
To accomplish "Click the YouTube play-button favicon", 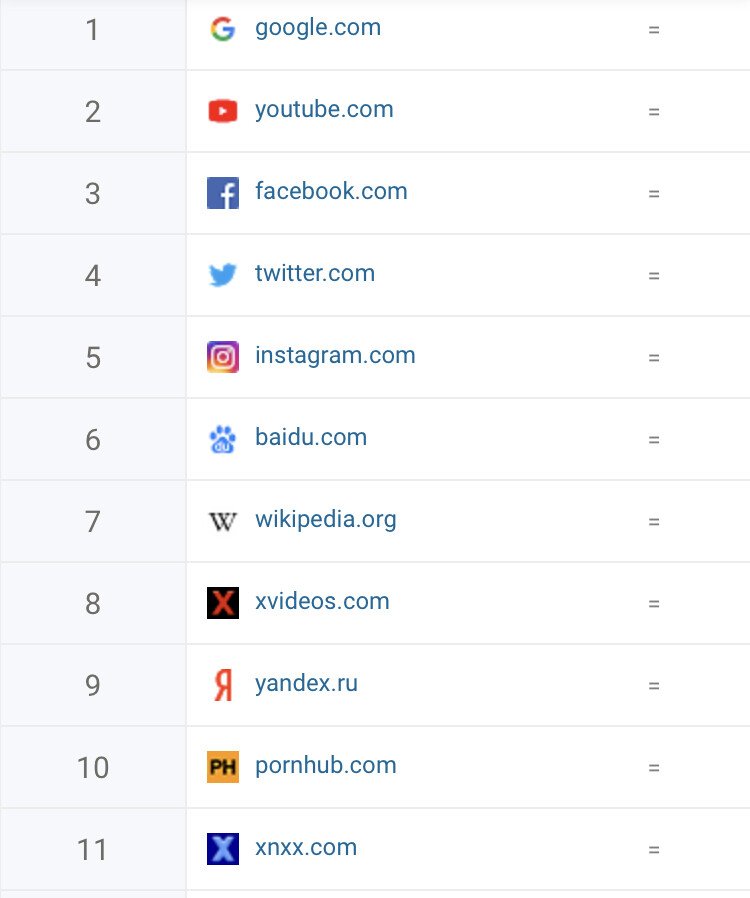I will click(222, 111).
